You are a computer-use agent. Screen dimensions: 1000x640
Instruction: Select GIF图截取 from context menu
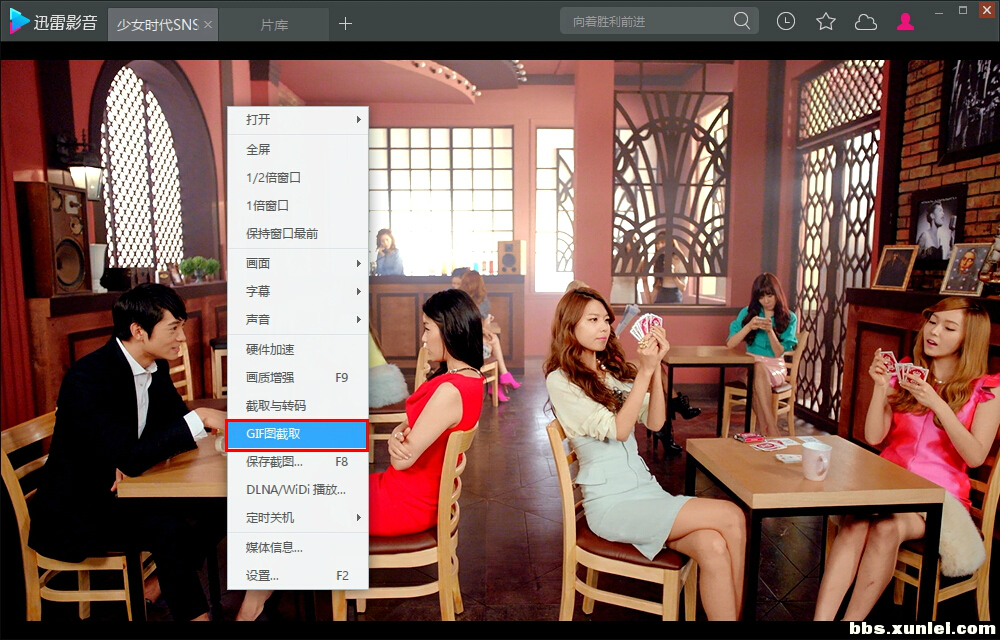tap(297, 434)
